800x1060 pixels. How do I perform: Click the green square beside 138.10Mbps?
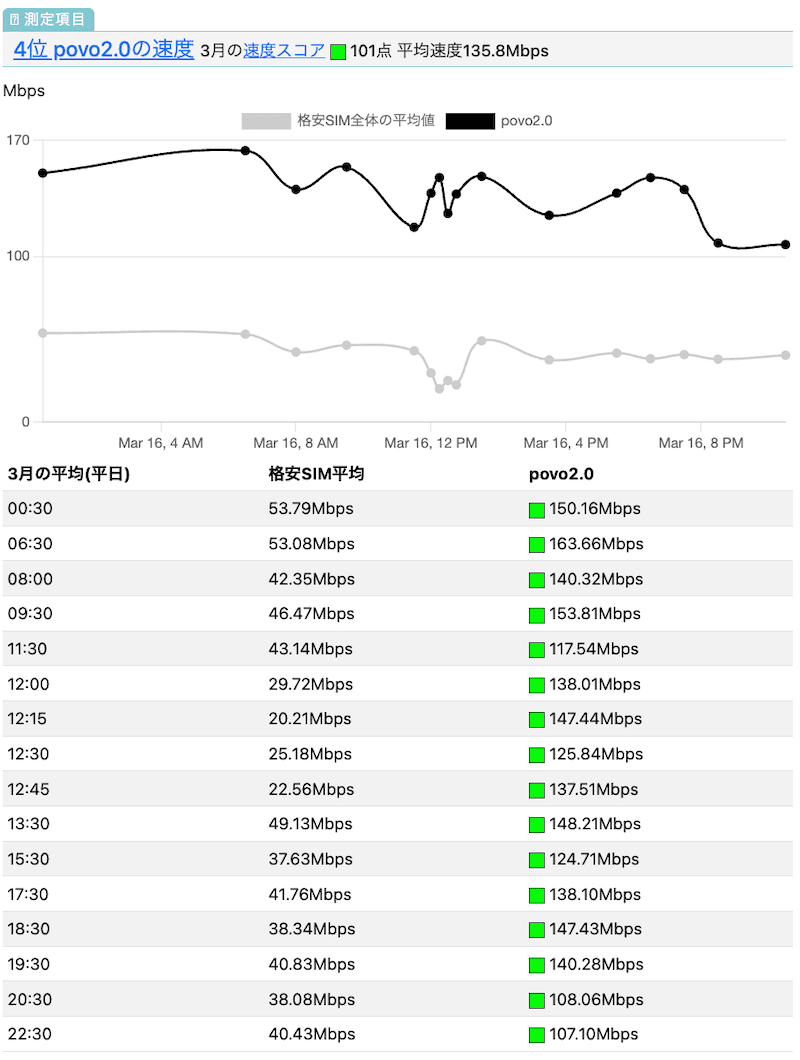click(x=537, y=895)
